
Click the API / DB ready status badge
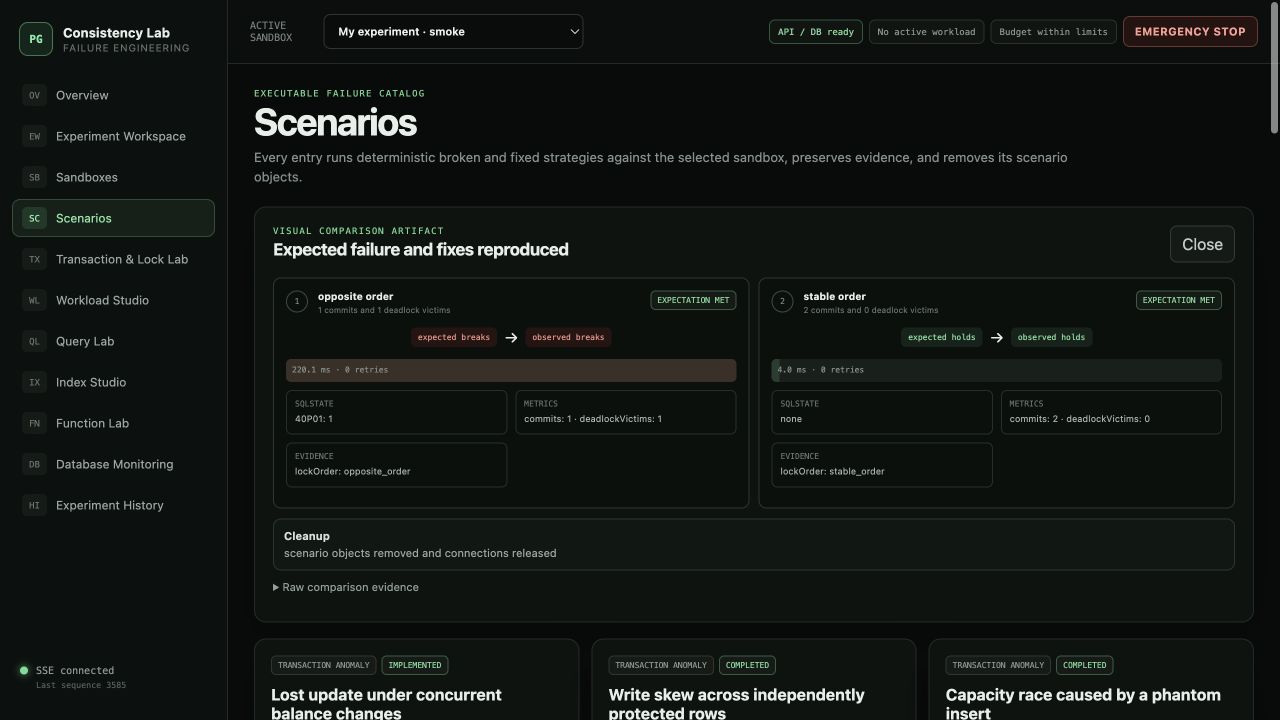815,32
